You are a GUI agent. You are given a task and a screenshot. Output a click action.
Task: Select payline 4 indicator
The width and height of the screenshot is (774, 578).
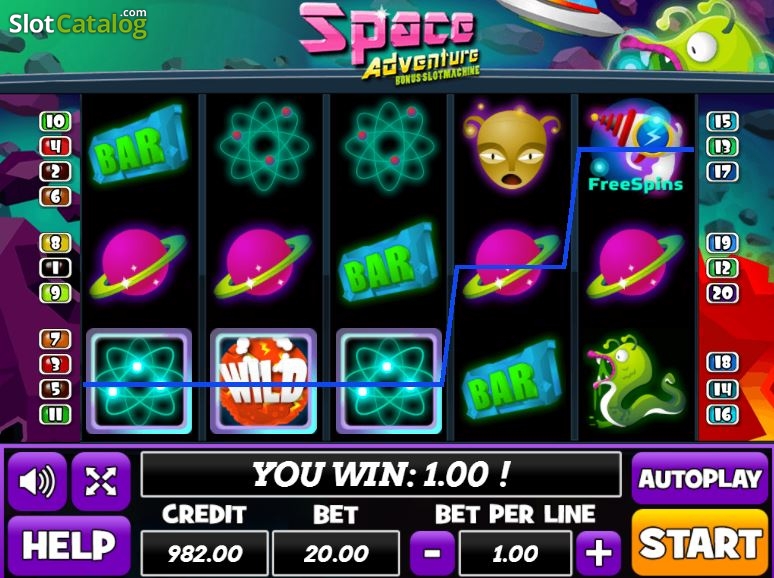[x=55, y=147]
